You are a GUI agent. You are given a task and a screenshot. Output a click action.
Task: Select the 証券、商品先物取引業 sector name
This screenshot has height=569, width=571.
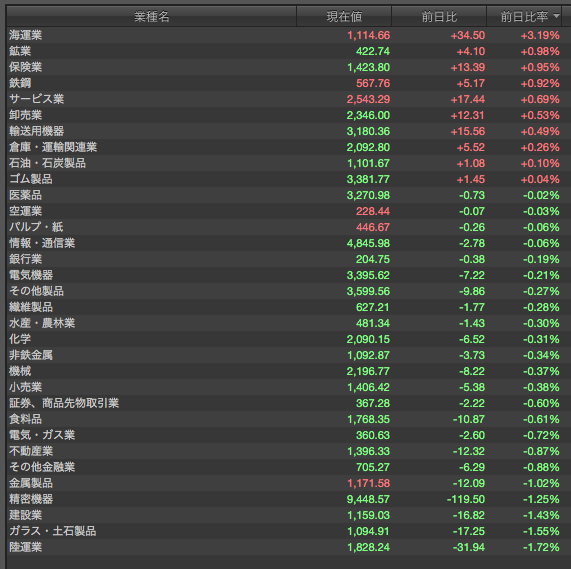tap(64, 403)
